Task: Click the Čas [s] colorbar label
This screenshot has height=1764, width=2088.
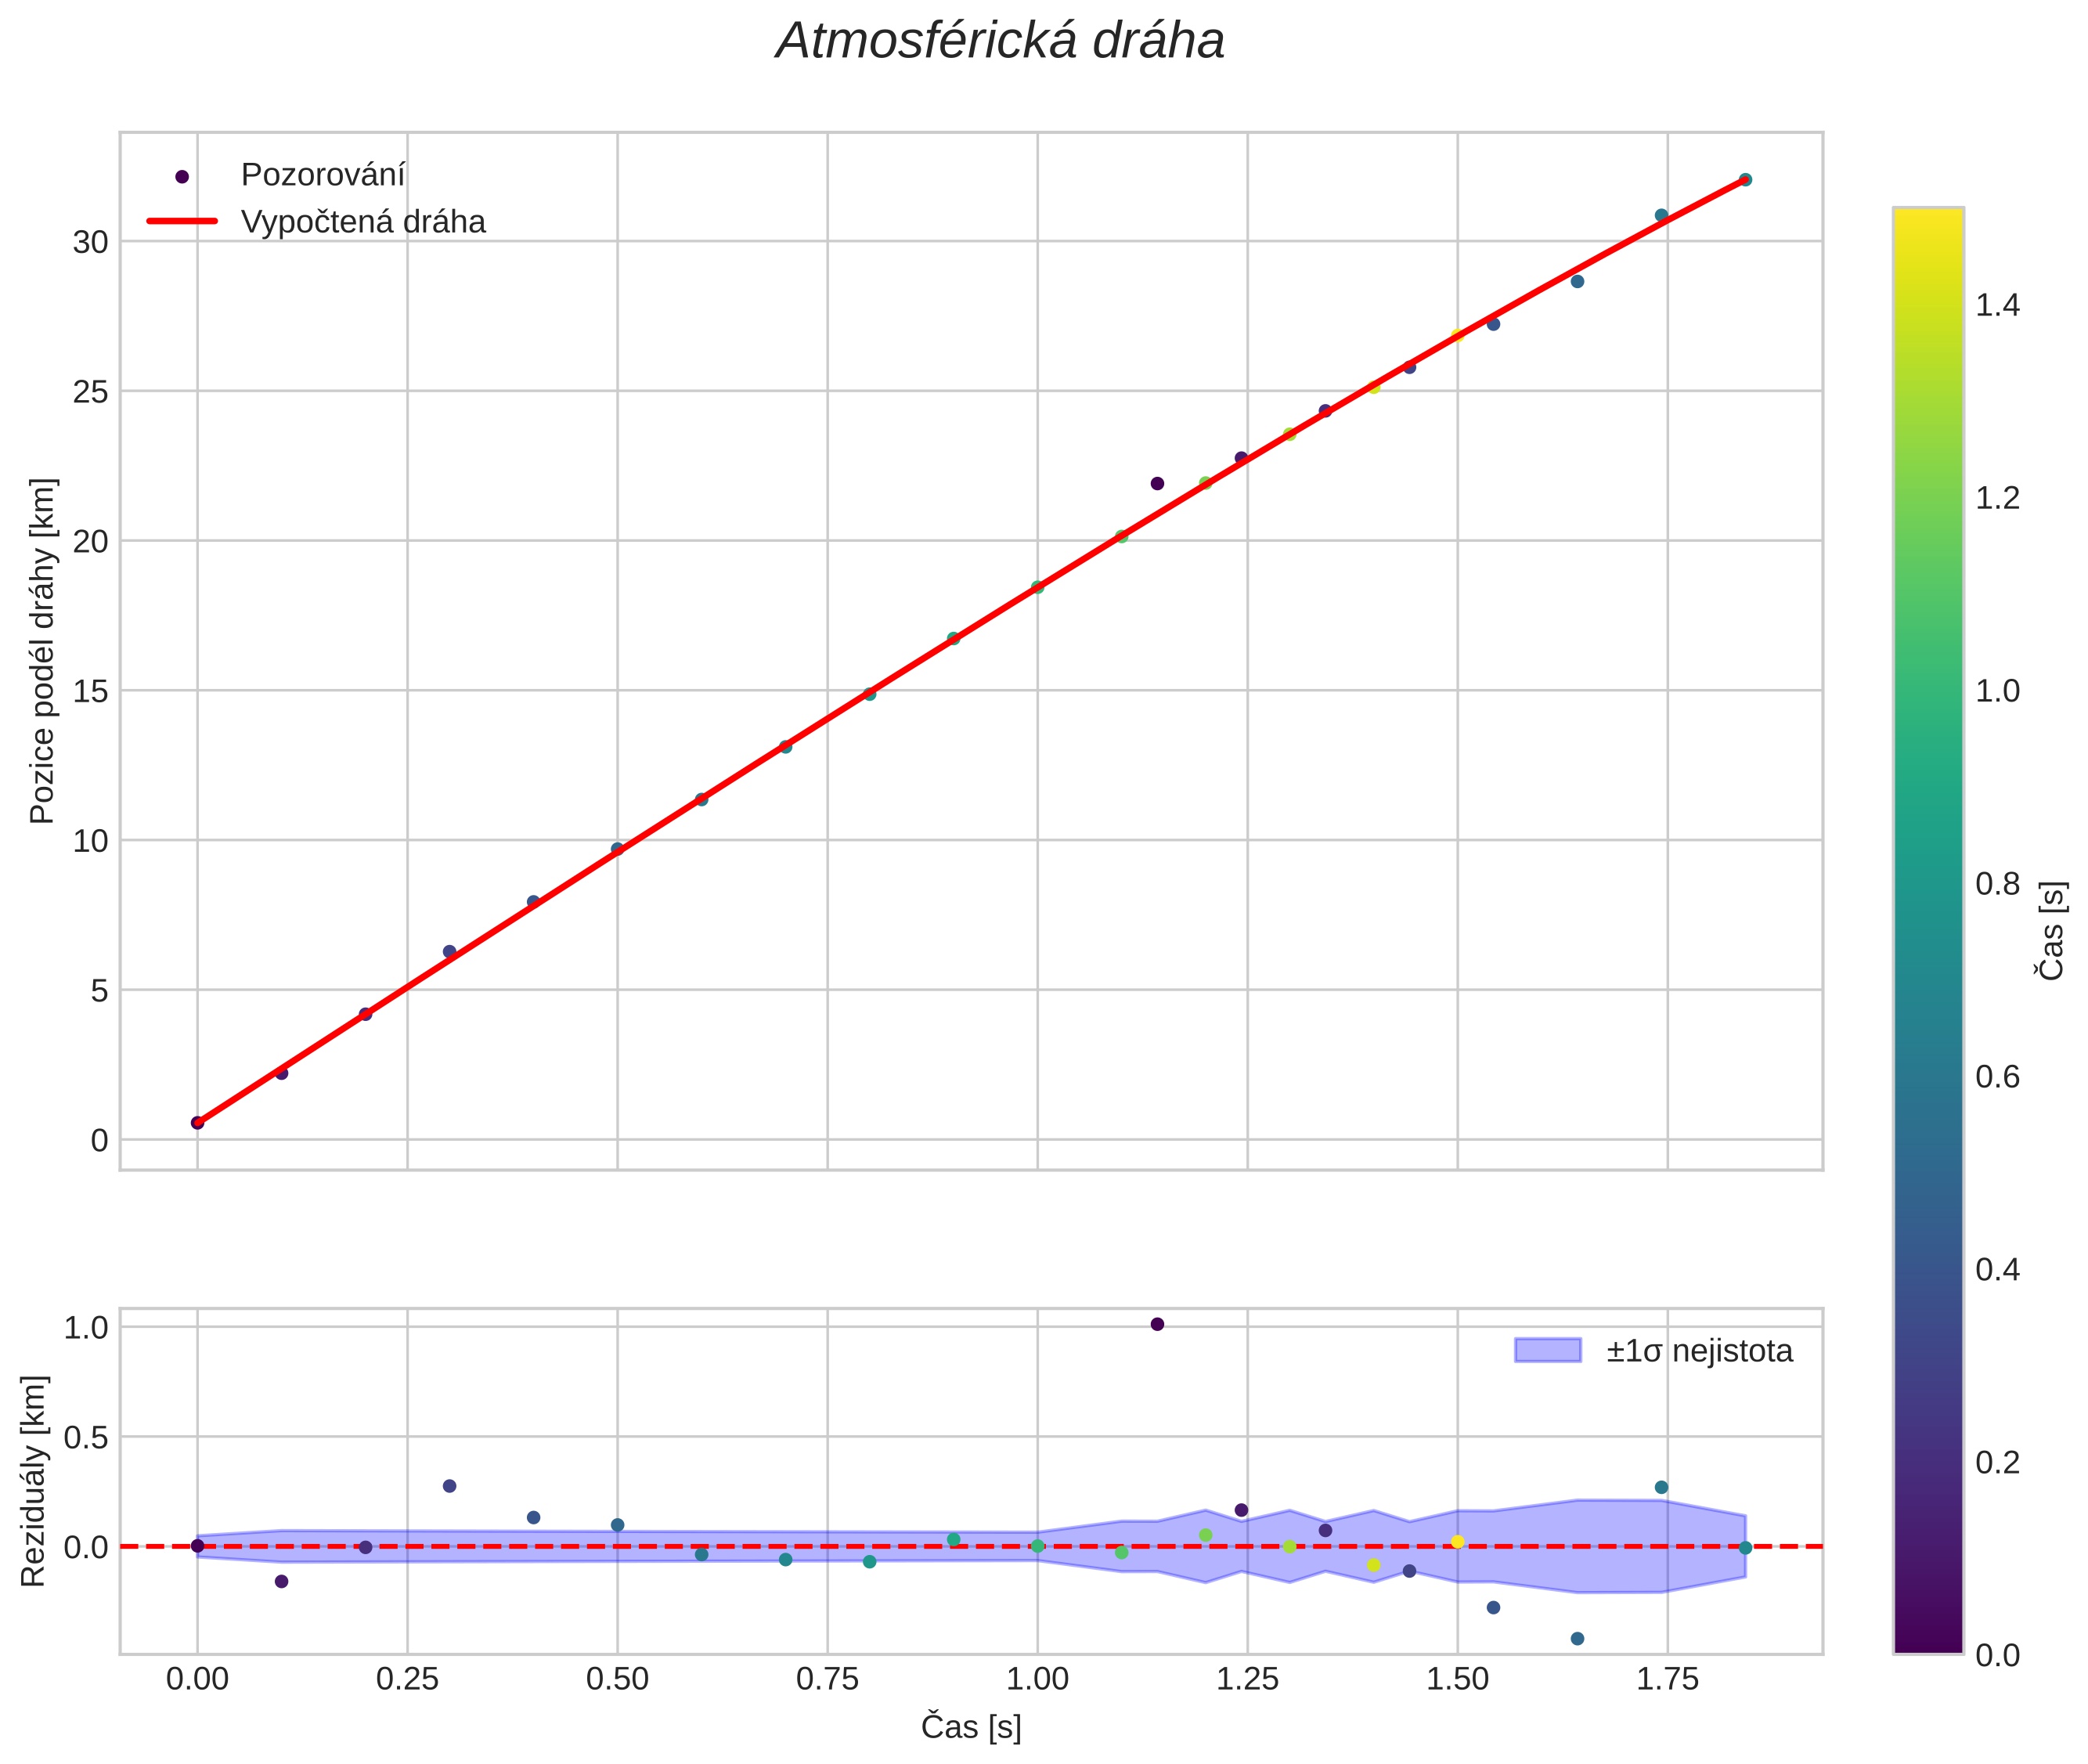Action: click(x=2051, y=930)
